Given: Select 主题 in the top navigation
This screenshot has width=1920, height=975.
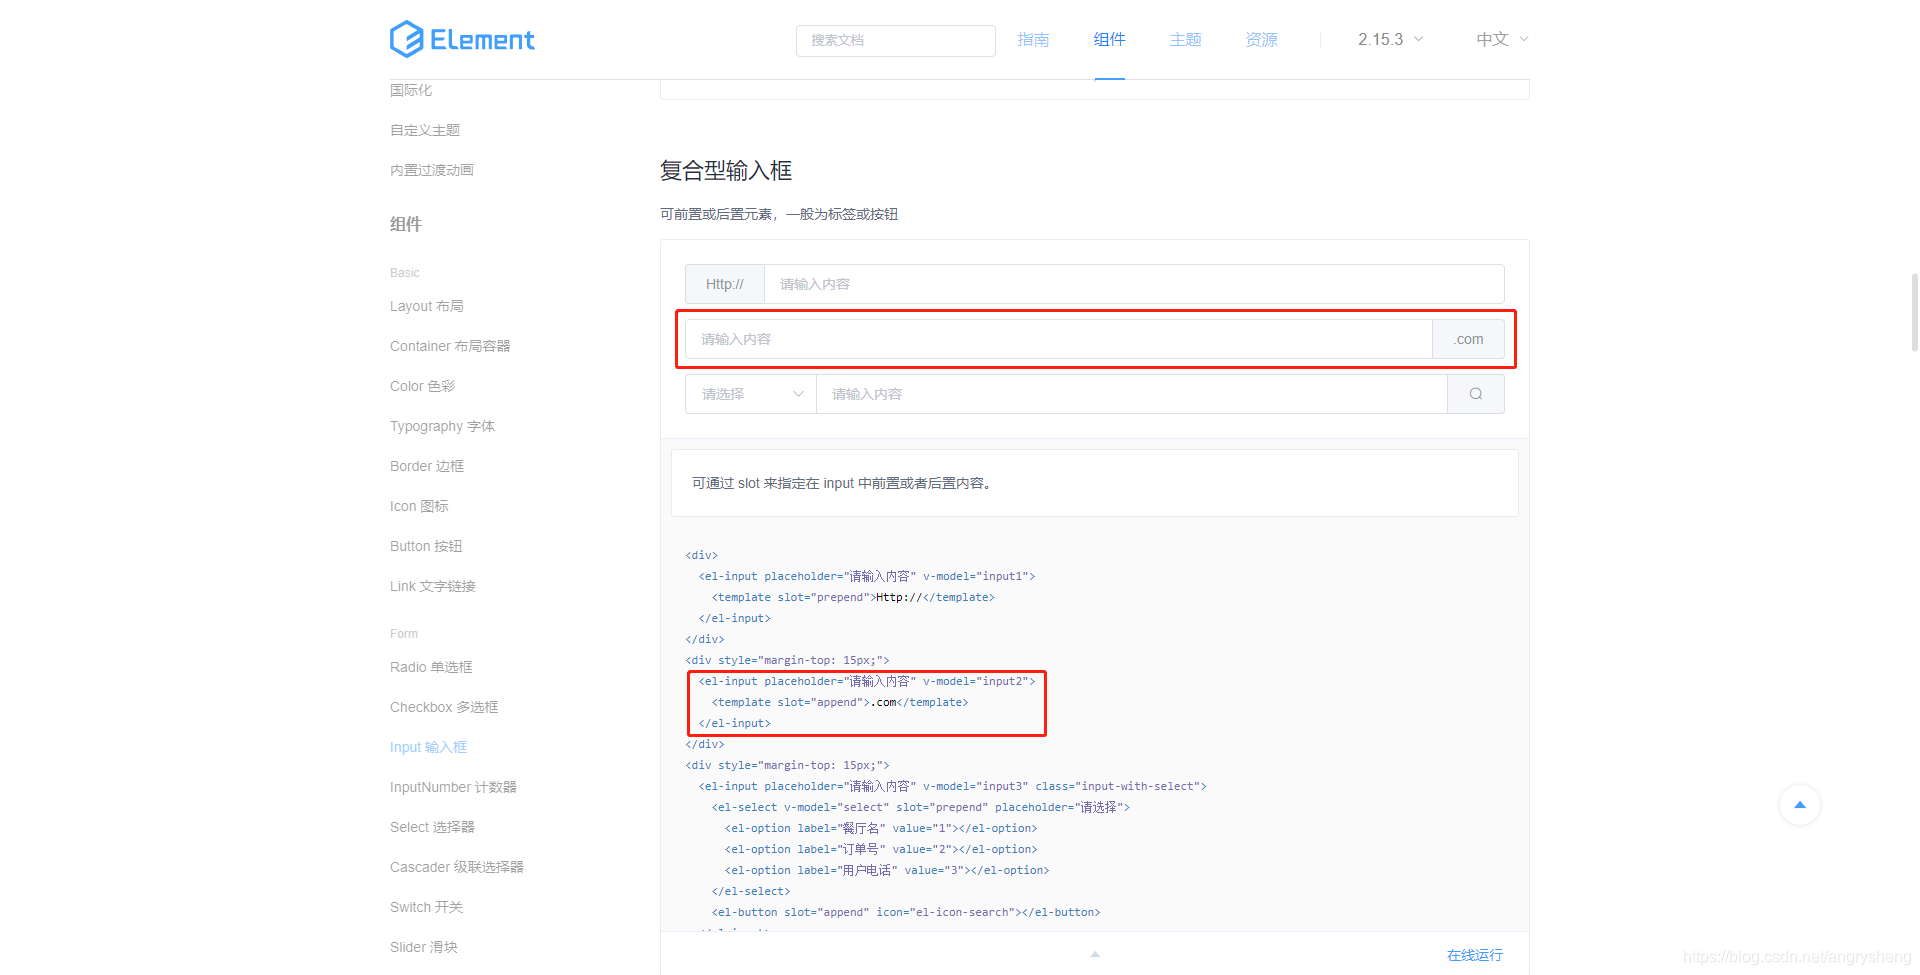Looking at the screenshot, I should coord(1185,39).
